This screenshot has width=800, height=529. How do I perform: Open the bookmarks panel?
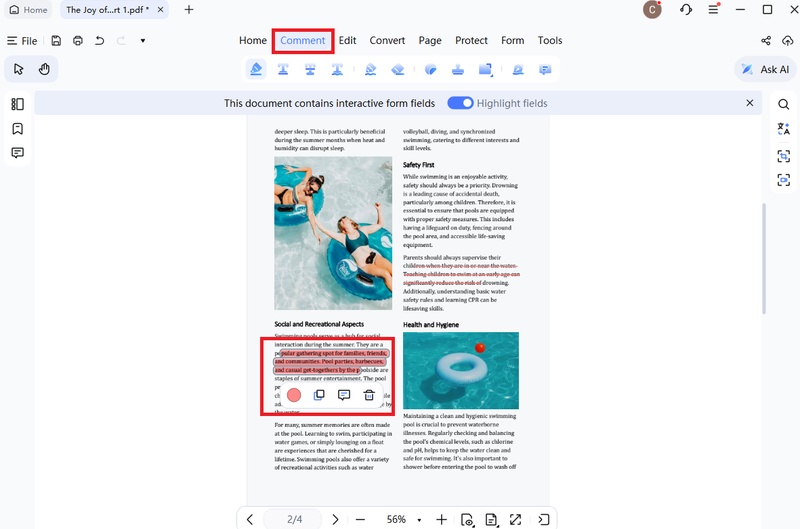pyautogui.click(x=17, y=129)
